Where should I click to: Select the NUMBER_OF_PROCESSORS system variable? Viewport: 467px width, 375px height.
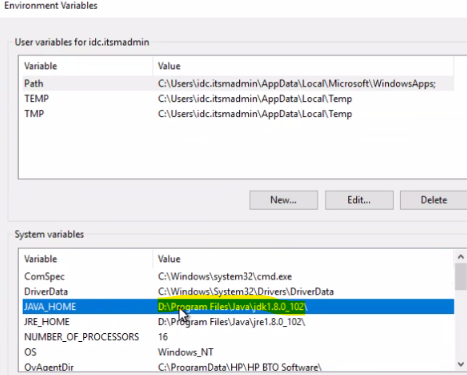238,337
